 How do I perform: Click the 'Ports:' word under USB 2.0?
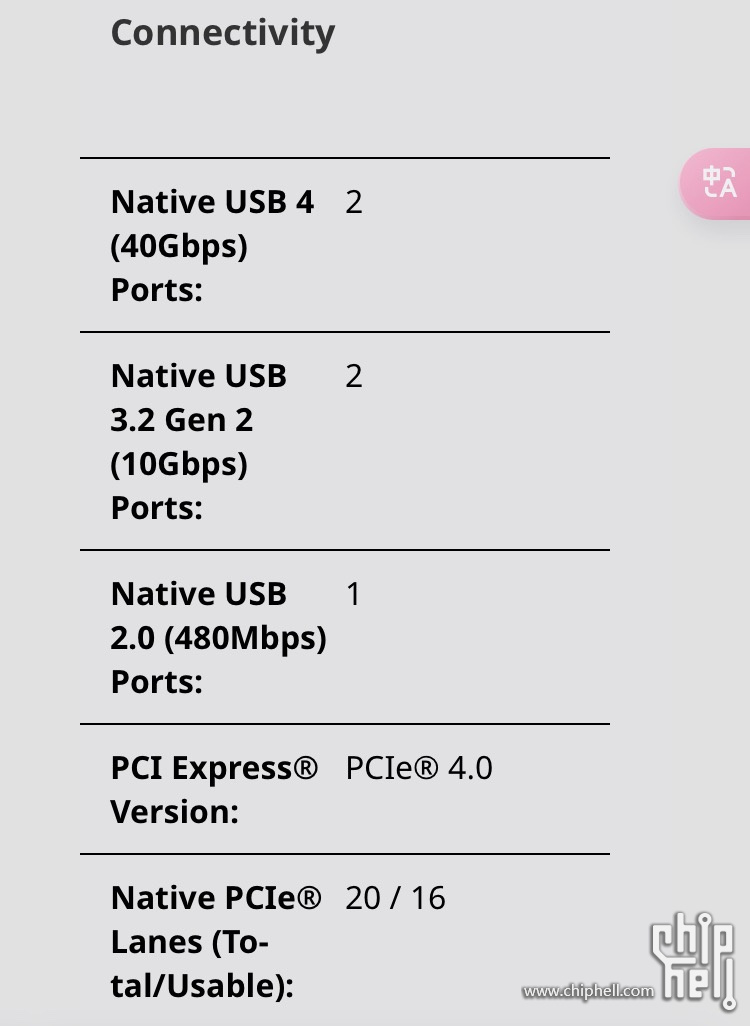pyautogui.click(x=157, y=682)
